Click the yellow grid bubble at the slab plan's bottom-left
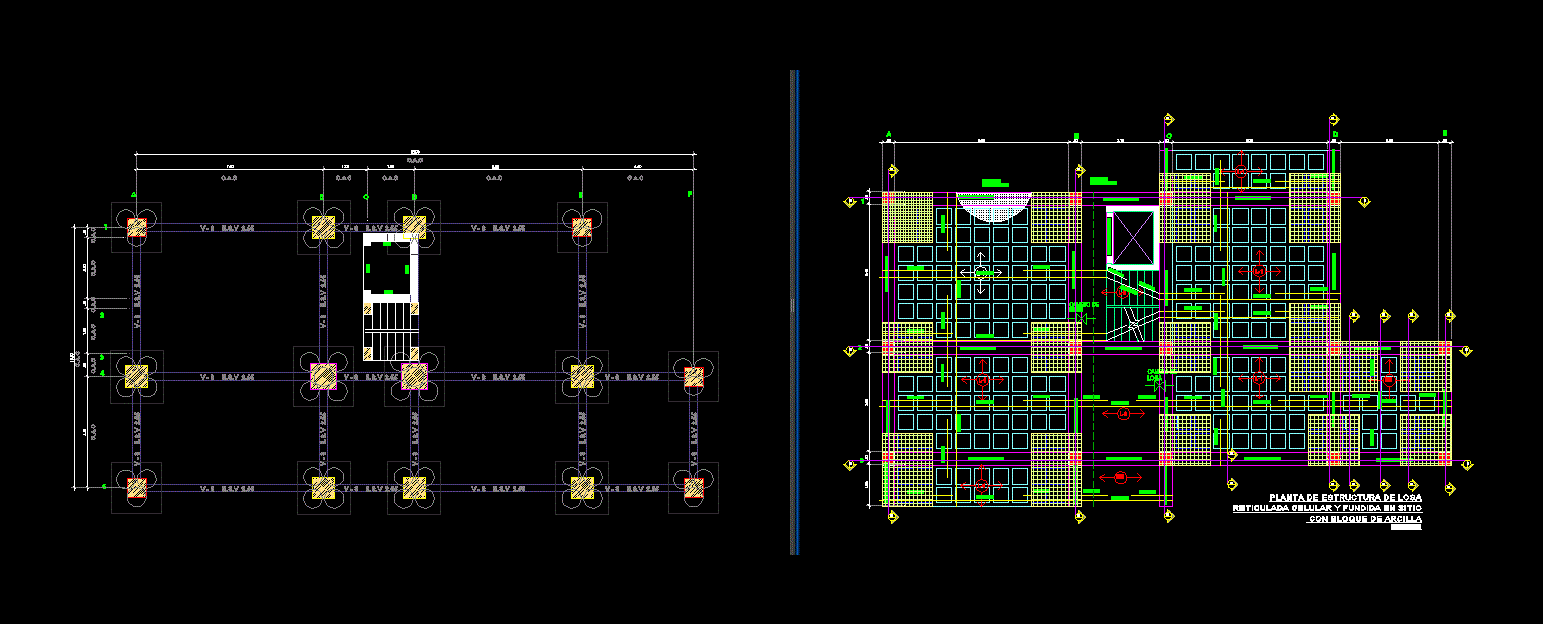Image resolution: width=1543 pixels, height=624 pixels. tap(892, 517)
